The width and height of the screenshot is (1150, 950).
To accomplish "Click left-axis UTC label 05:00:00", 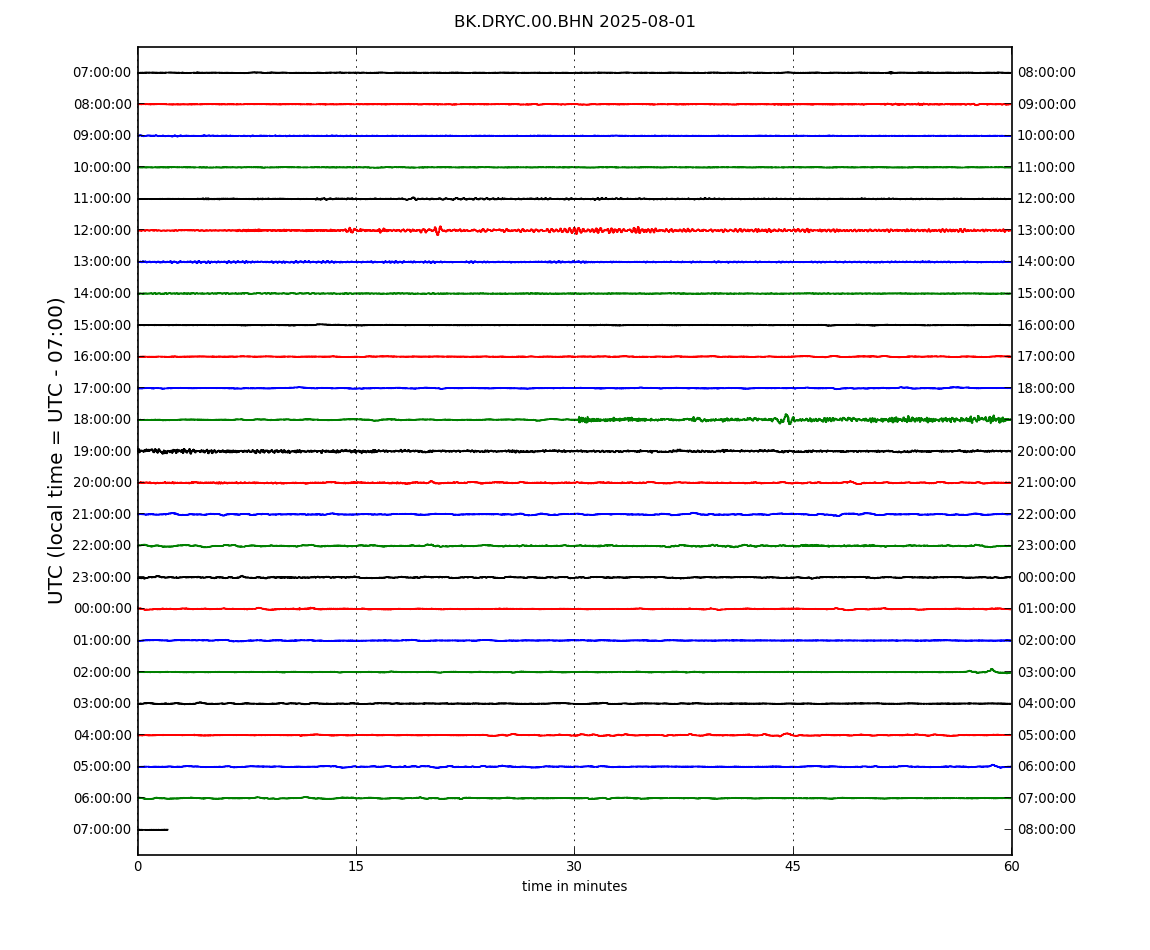I will tap(102, 767).
